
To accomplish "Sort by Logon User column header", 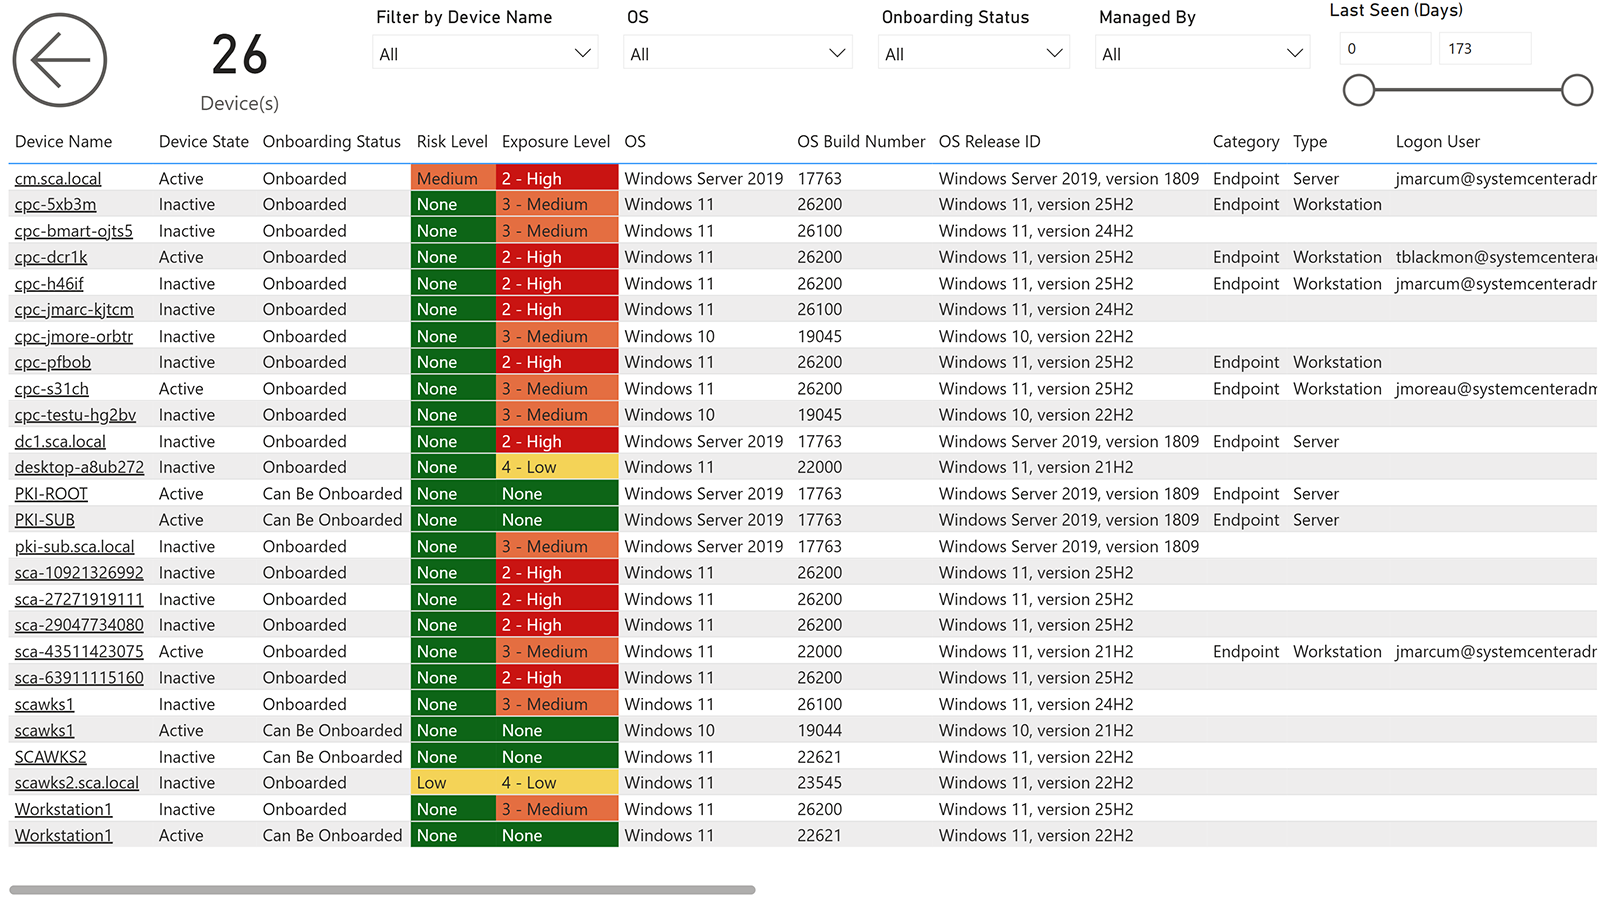I will [1438, 142].
